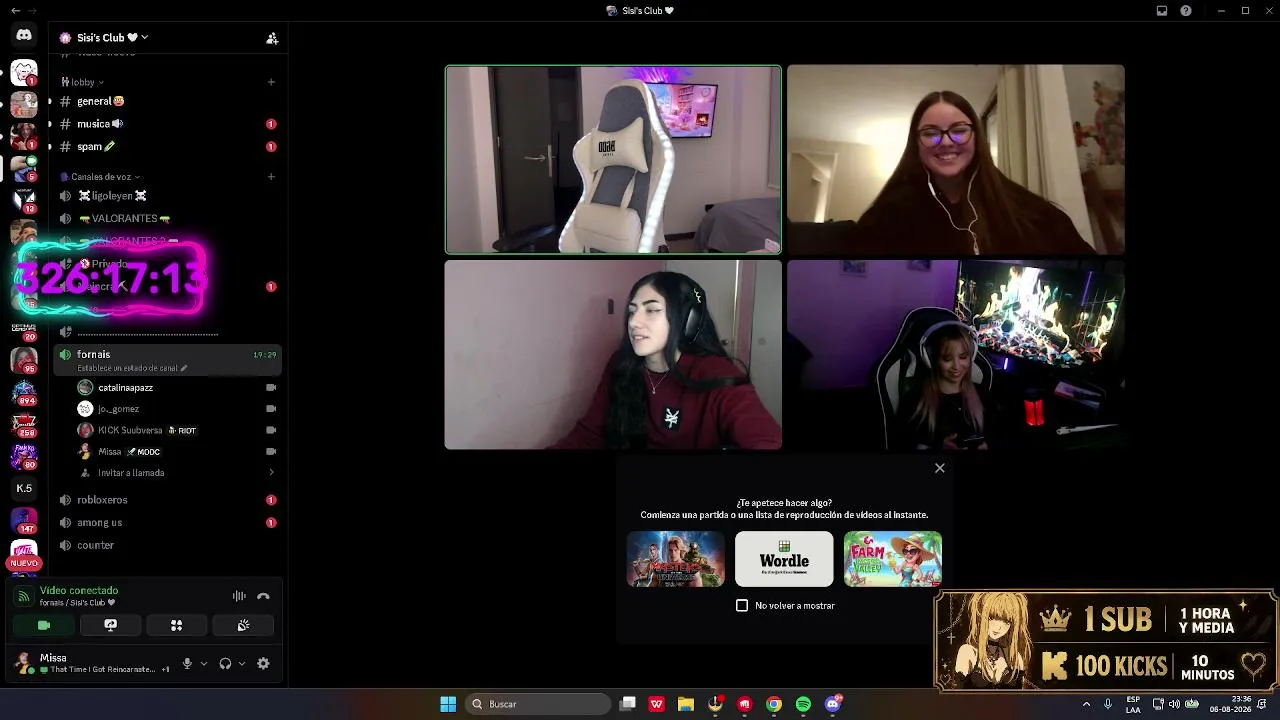The height and width of the screenshot is (720, 1280).
Task: Open voice connection details signal icon
Action: coord(23,596)
